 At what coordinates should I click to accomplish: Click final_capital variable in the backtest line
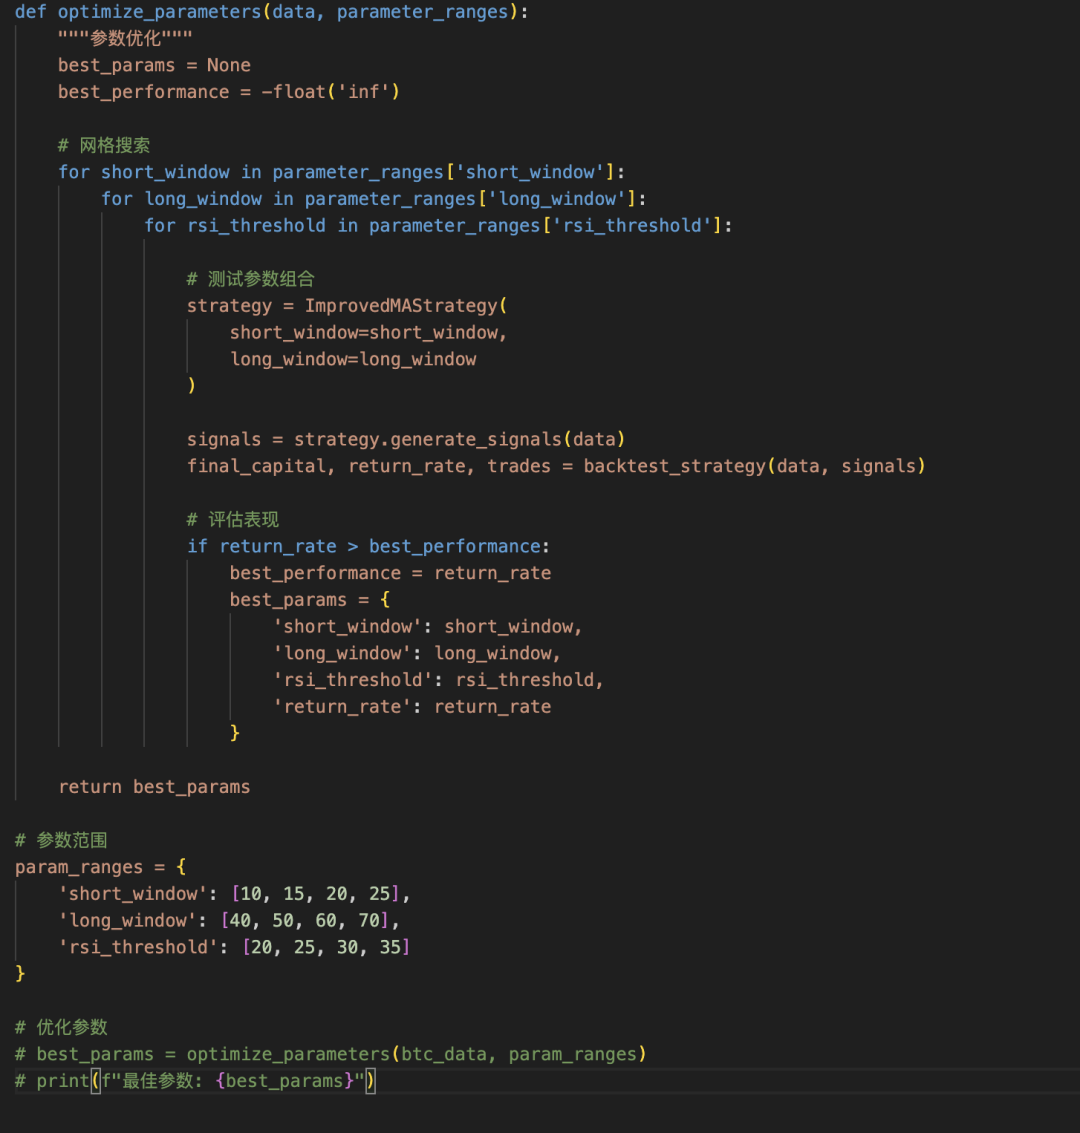[256, 466]
